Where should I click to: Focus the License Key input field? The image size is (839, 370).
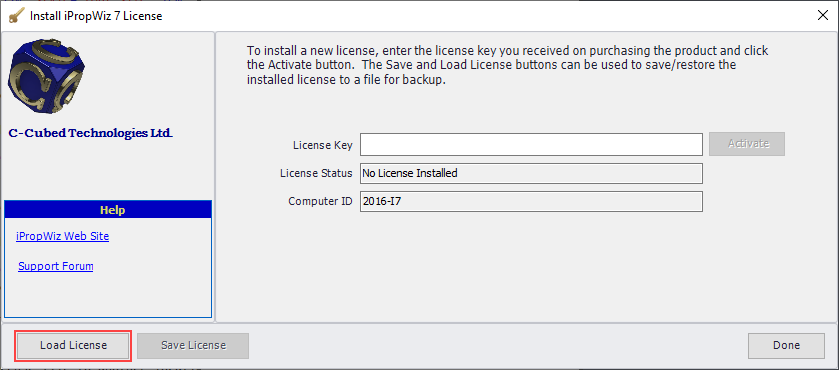tap(531, 144)
